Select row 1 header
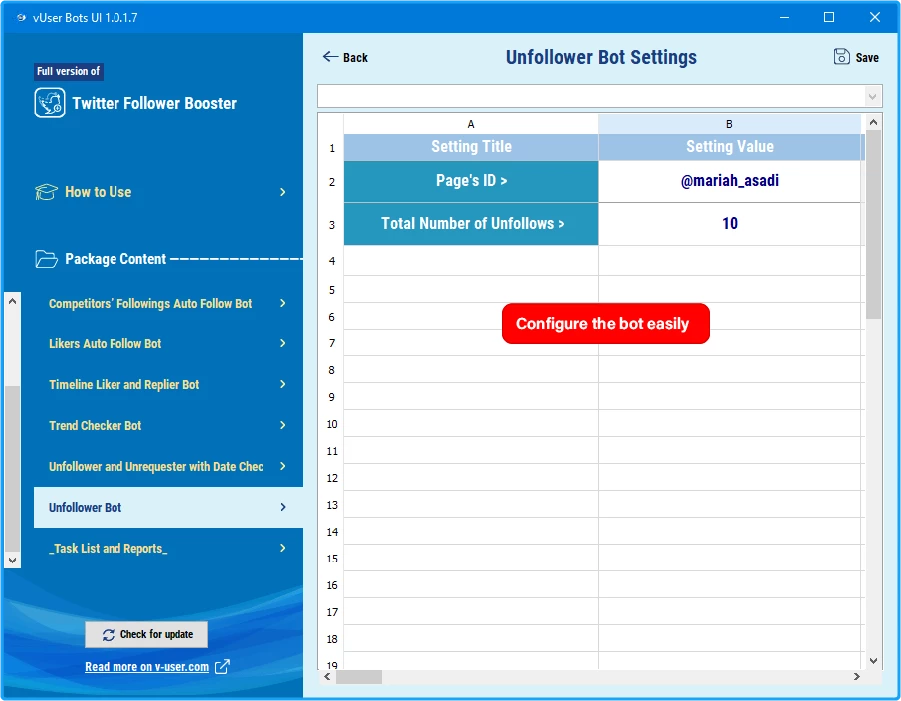 pos(331,148)
